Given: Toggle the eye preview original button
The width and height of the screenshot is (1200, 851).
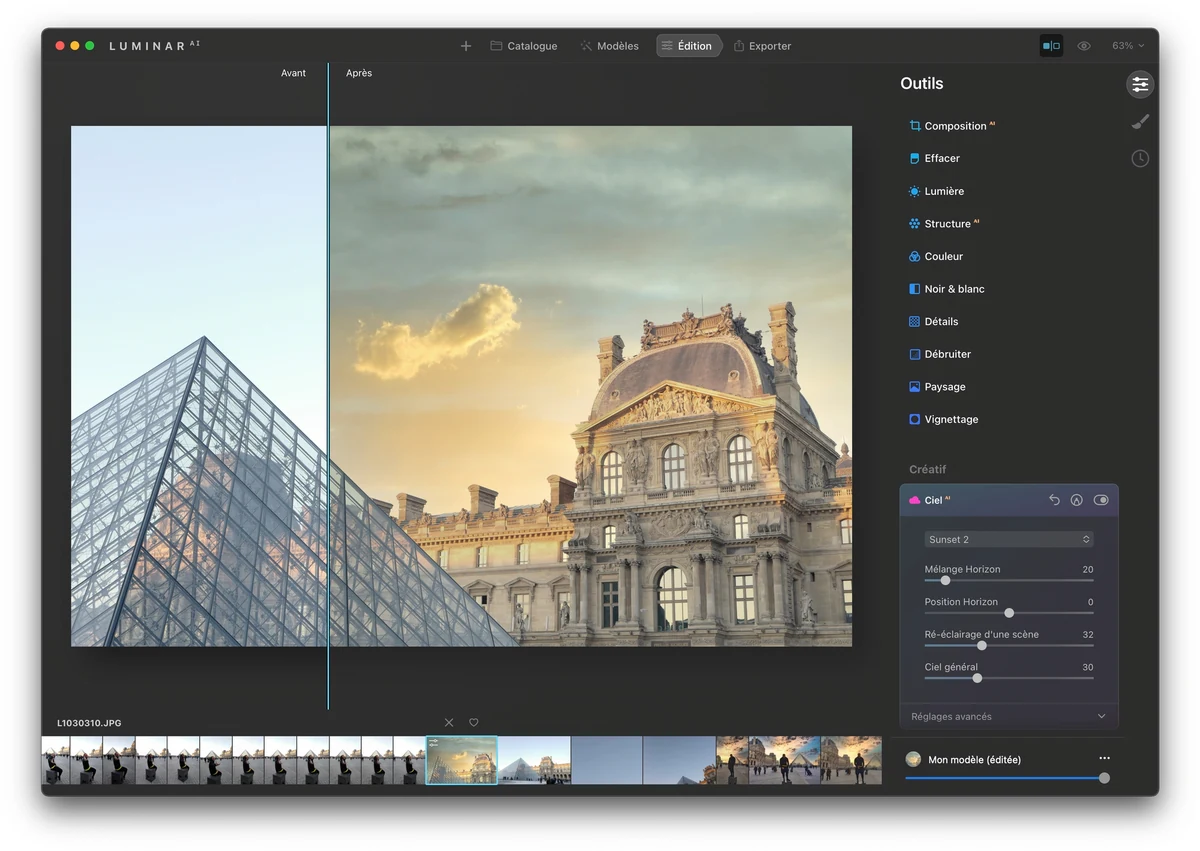Looking at the screenshot, I should 1084,46.
